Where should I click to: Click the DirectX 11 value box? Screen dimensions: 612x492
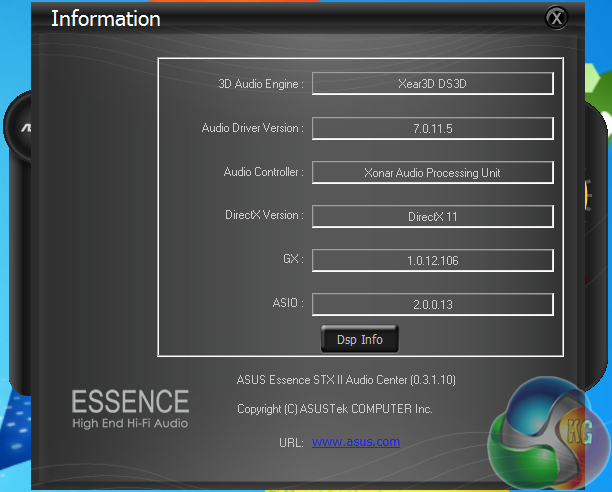(432, 216)
